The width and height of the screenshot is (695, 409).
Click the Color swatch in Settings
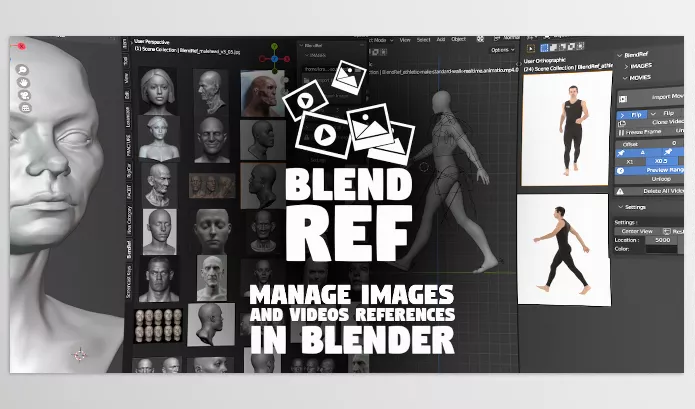(x=661, y=249)
